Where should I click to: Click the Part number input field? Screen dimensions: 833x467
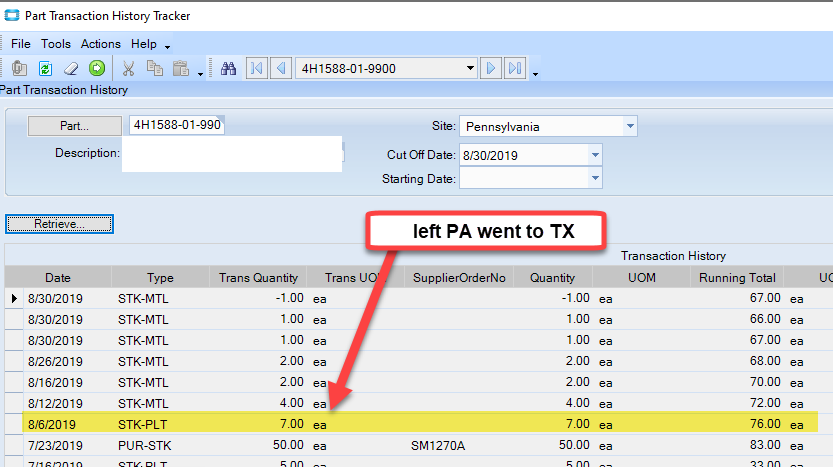coord(177,125)
